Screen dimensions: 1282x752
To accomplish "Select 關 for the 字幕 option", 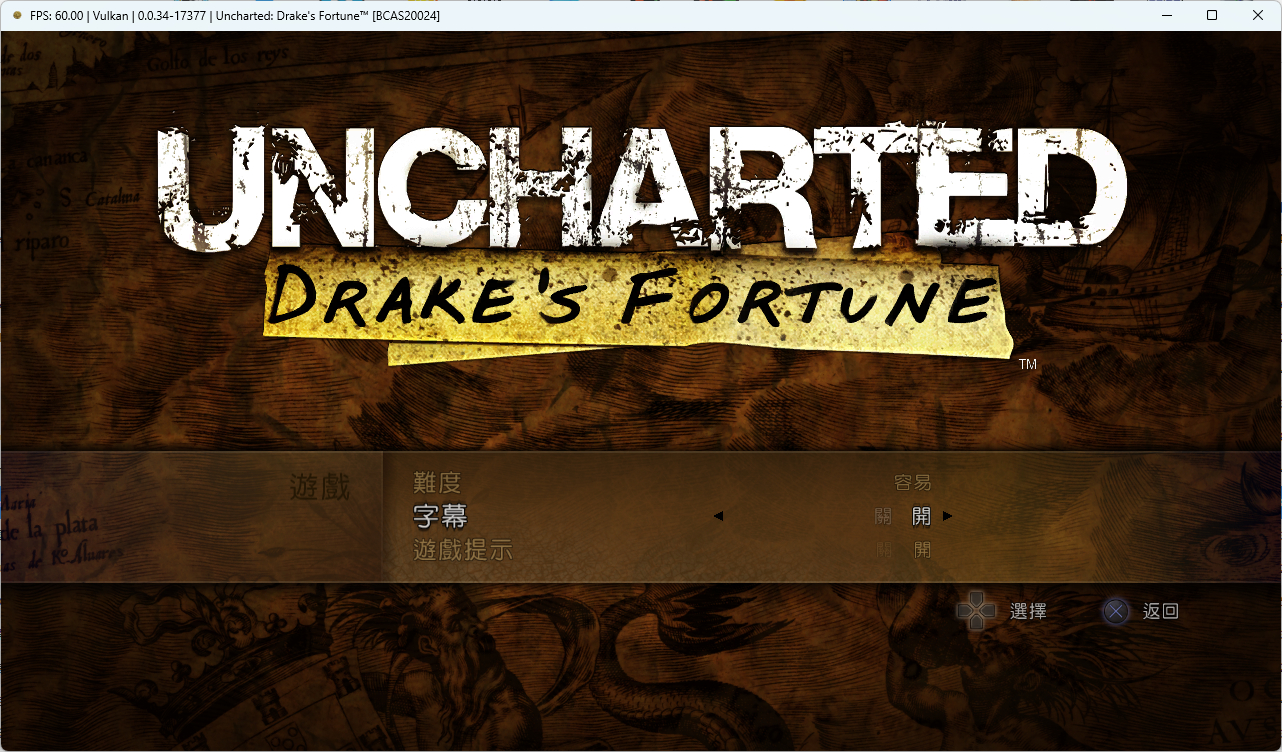I will point(883,516).
